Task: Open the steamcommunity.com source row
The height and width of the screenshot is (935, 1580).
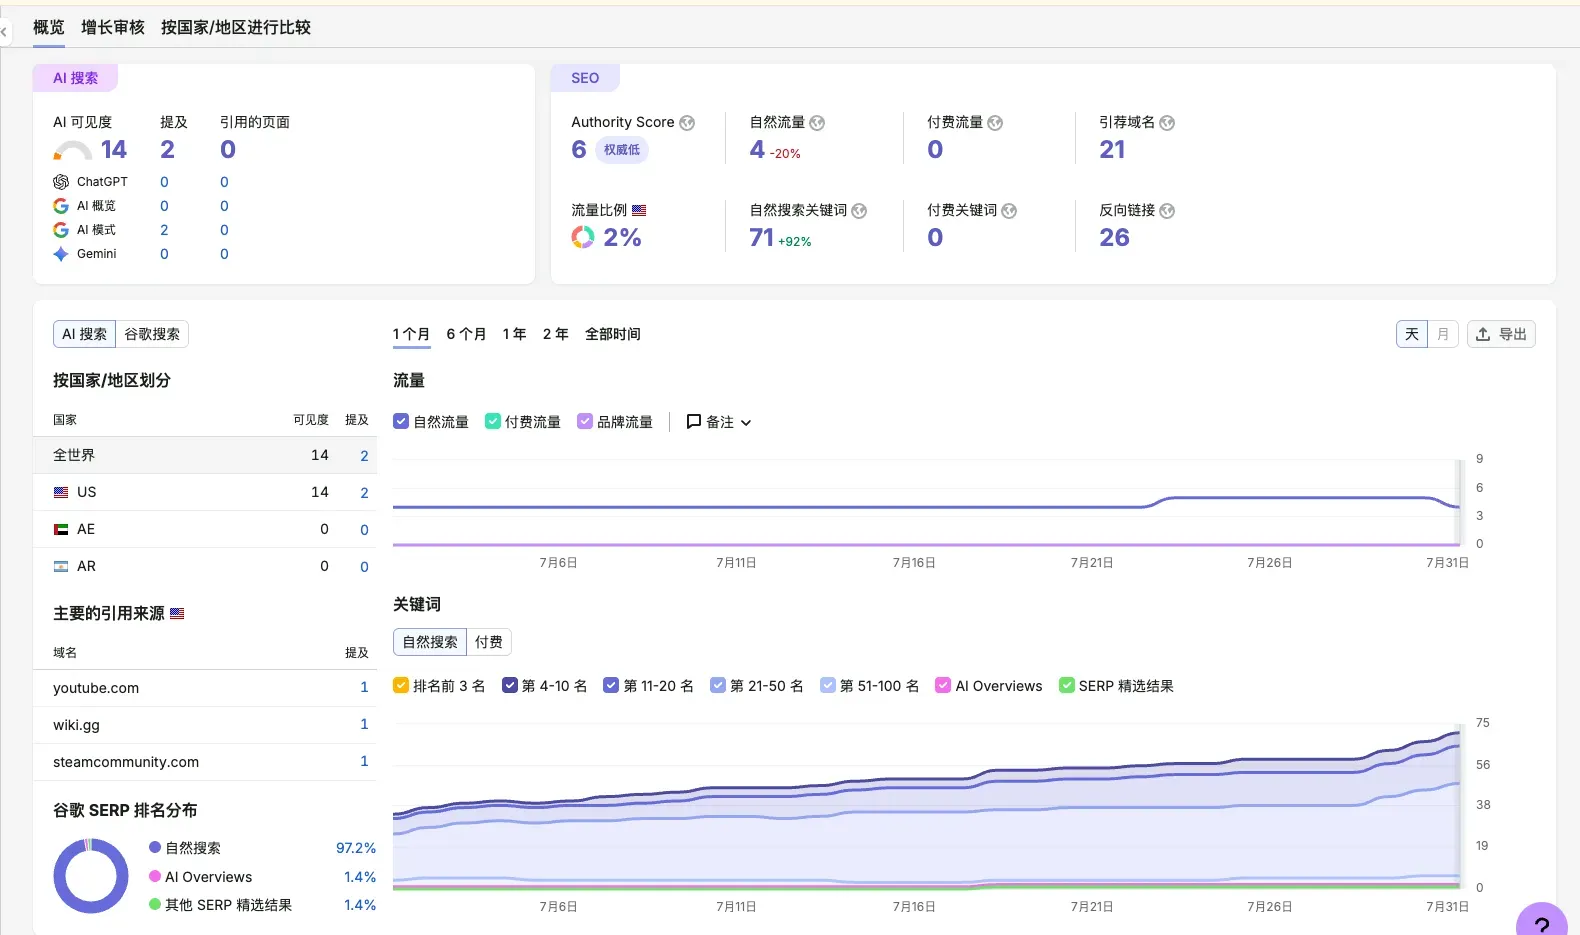Action: click(x=205, y=762)
